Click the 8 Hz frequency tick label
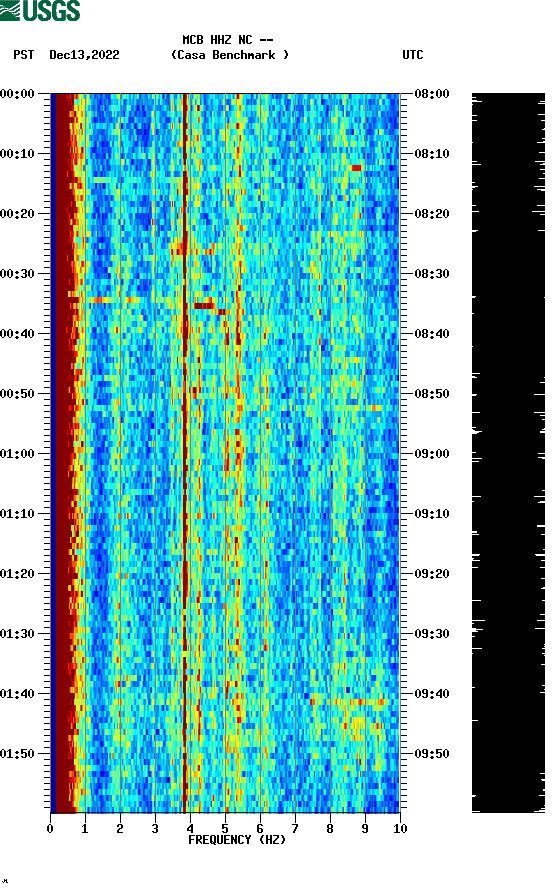The image size is (552, 892). pos(330,828)
